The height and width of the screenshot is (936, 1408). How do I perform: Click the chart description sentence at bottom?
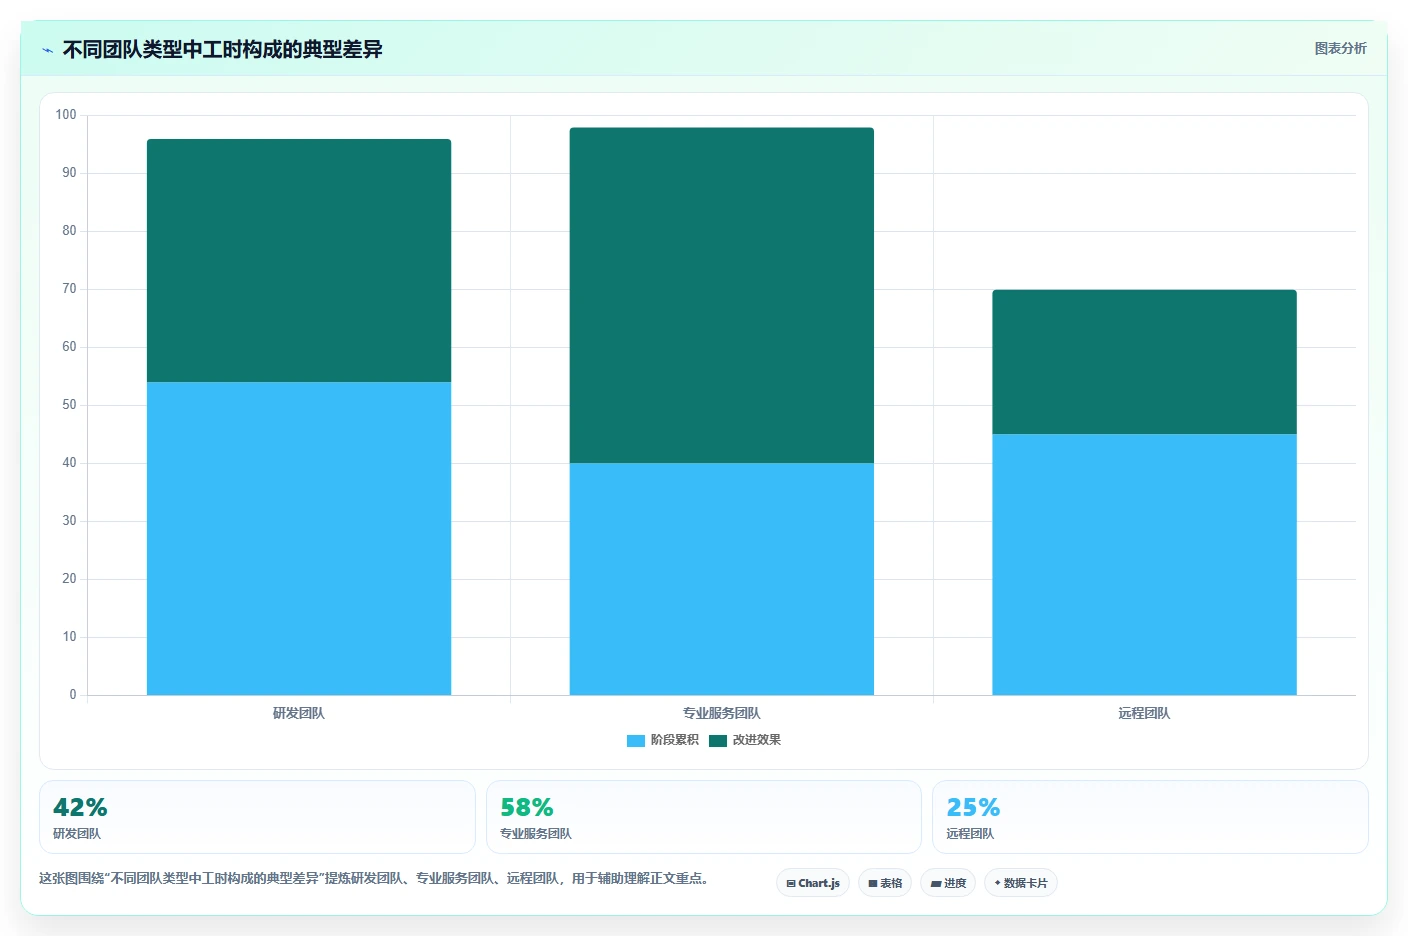click(375, 879)
